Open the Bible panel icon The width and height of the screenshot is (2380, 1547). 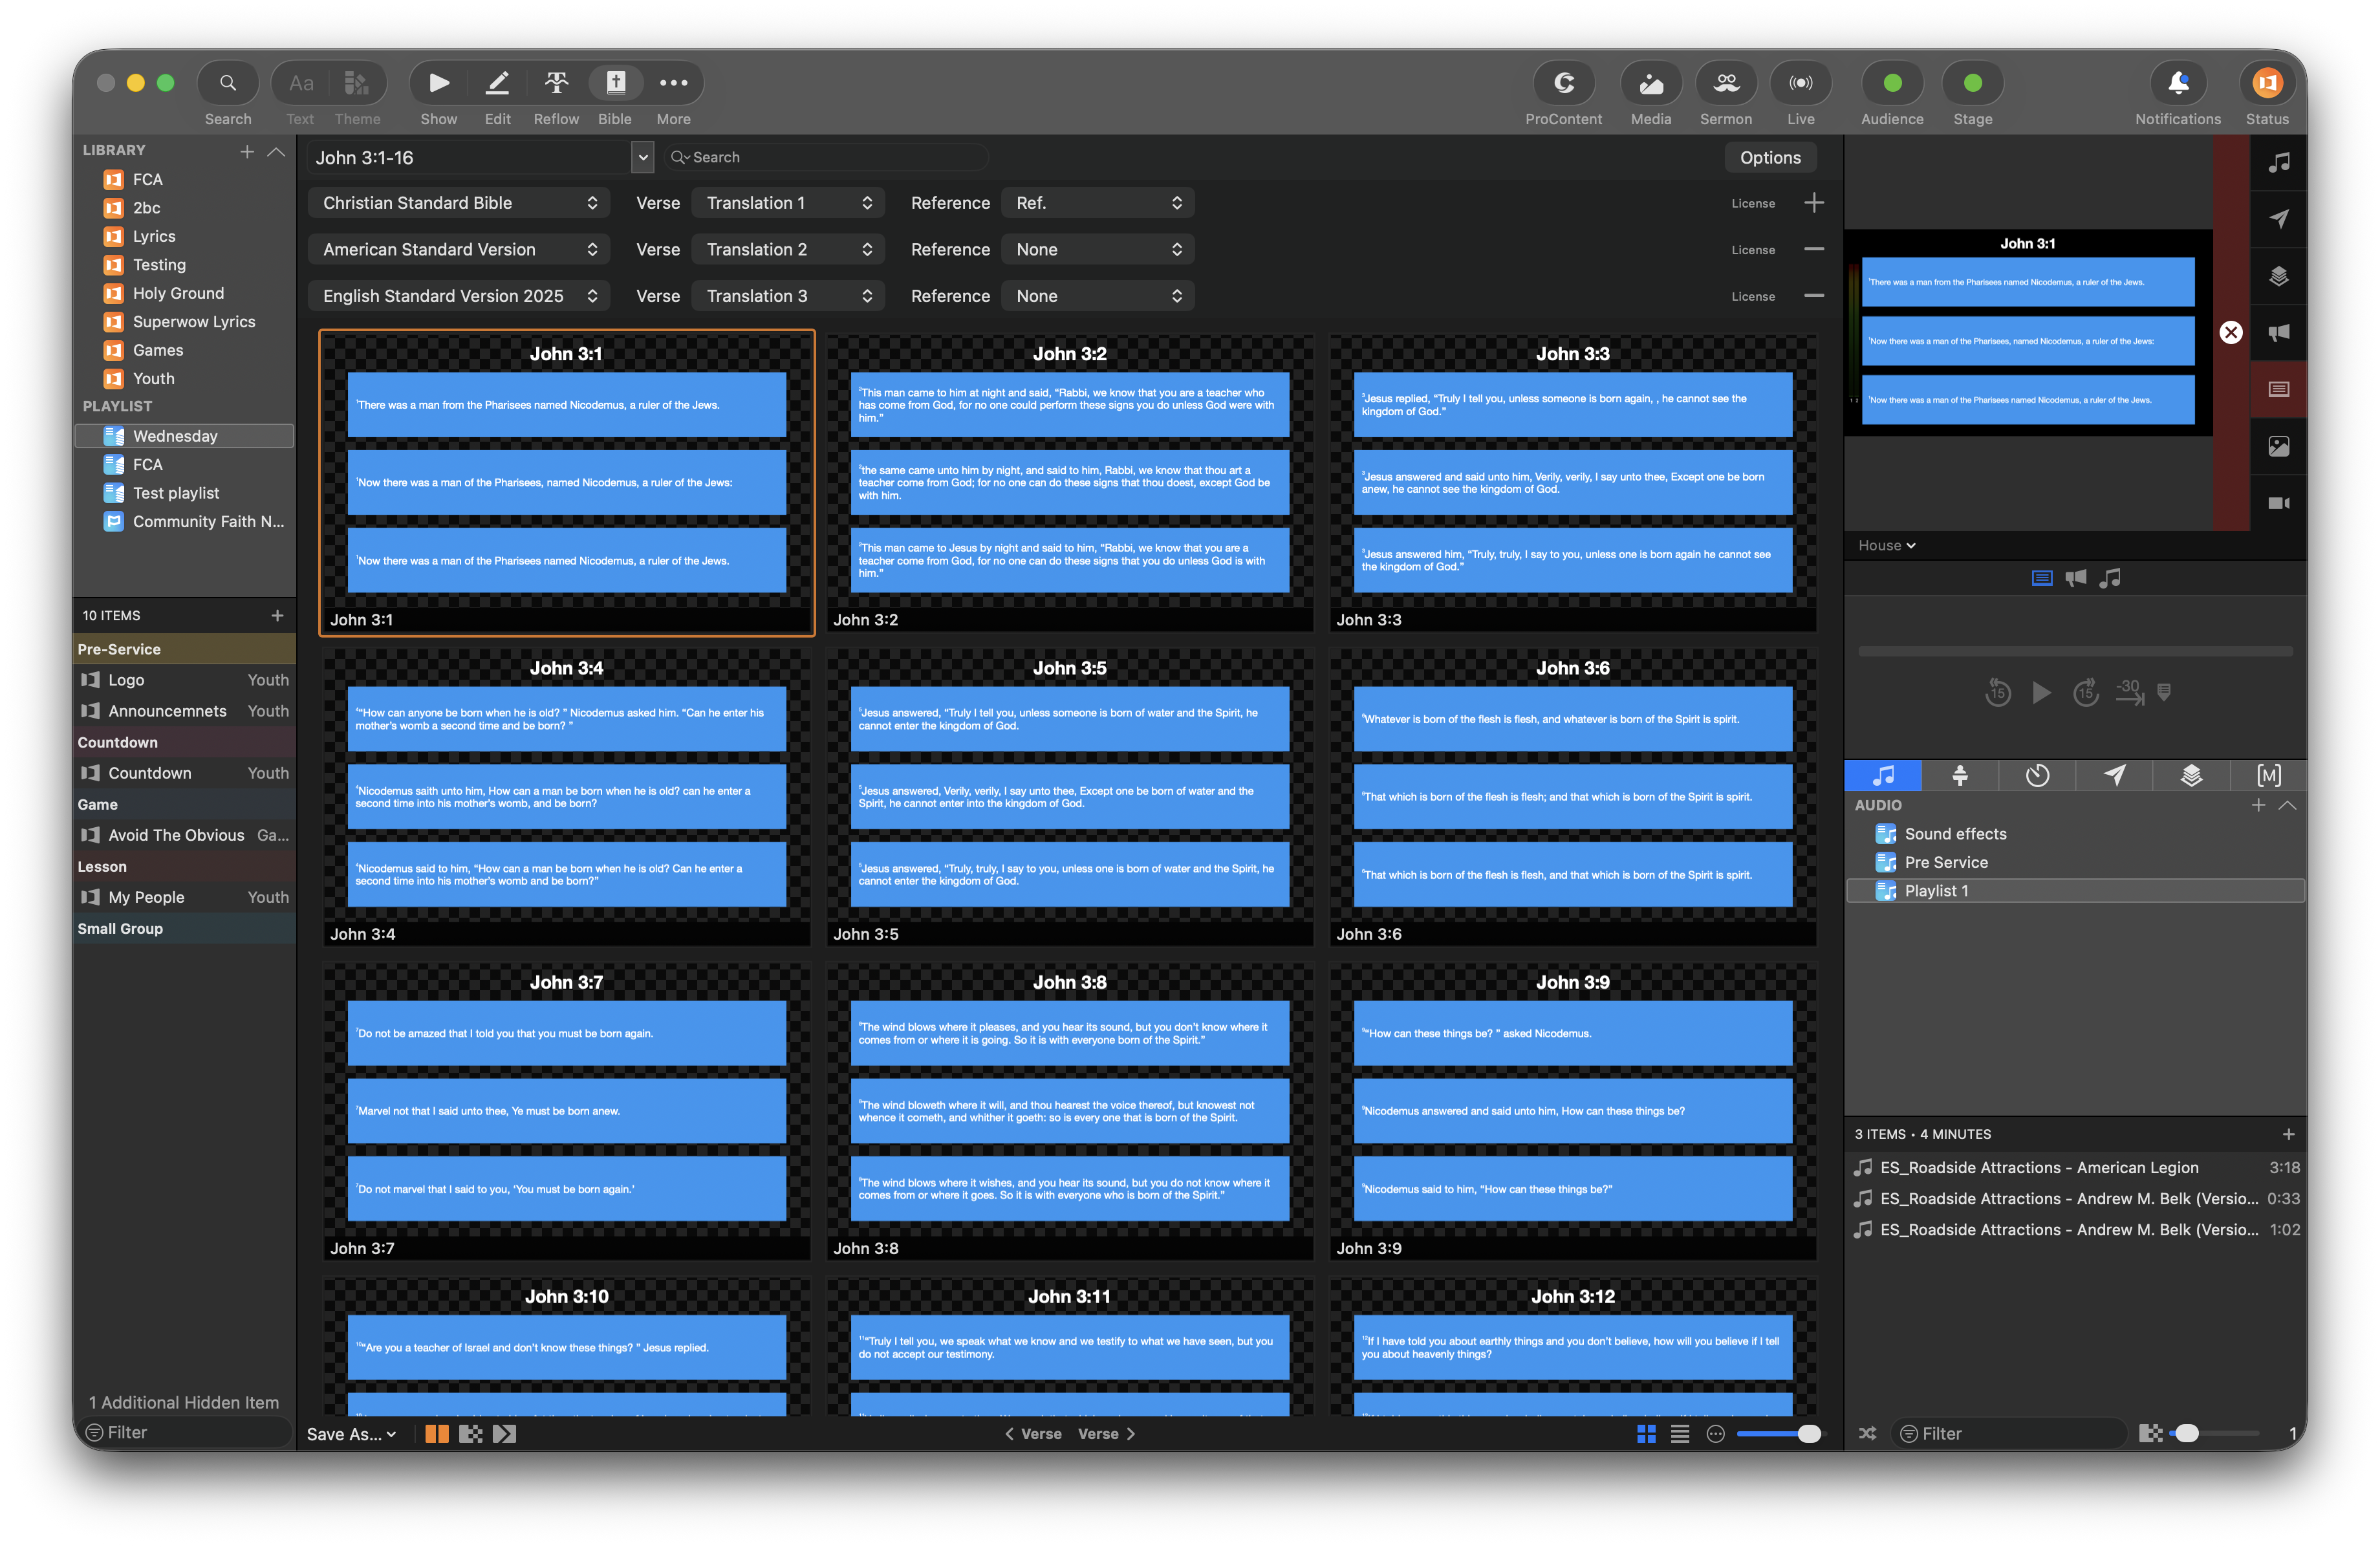click(615, 83)
